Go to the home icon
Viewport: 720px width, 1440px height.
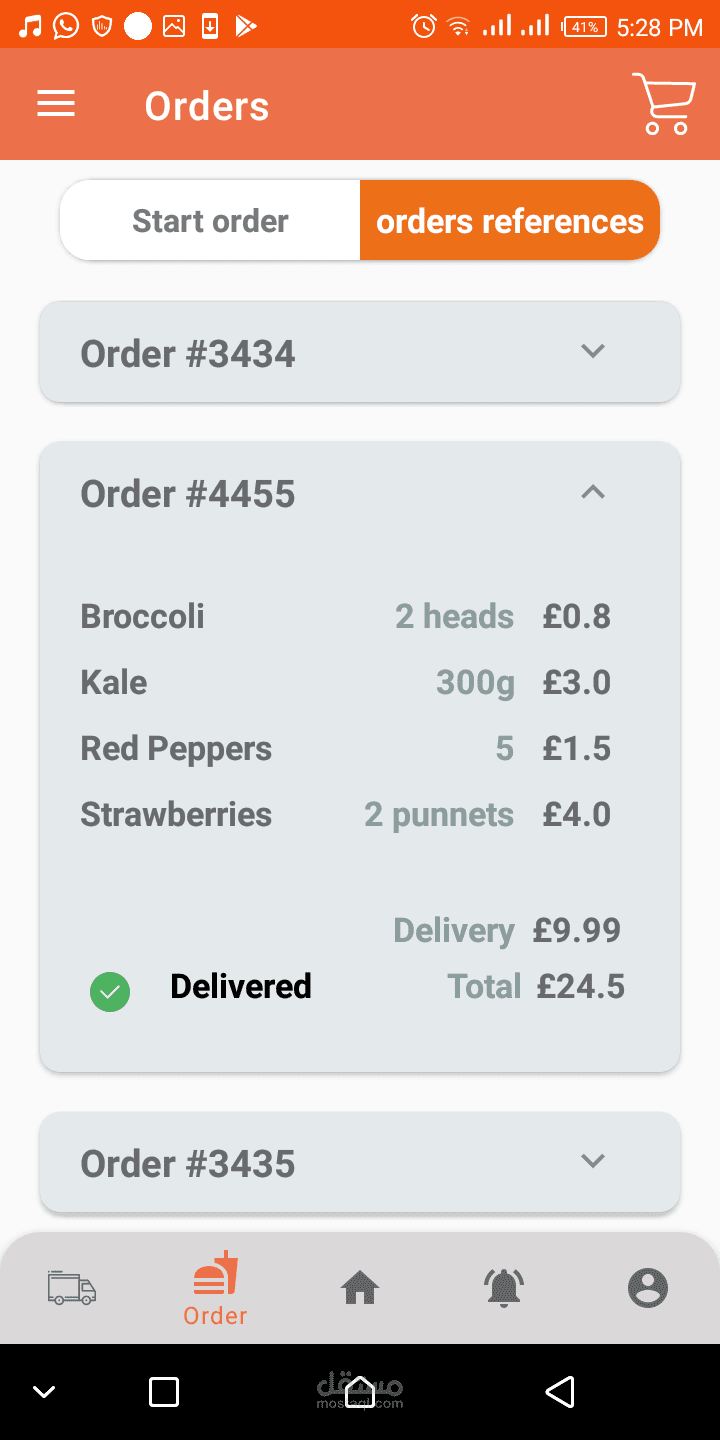point(360,1288)
